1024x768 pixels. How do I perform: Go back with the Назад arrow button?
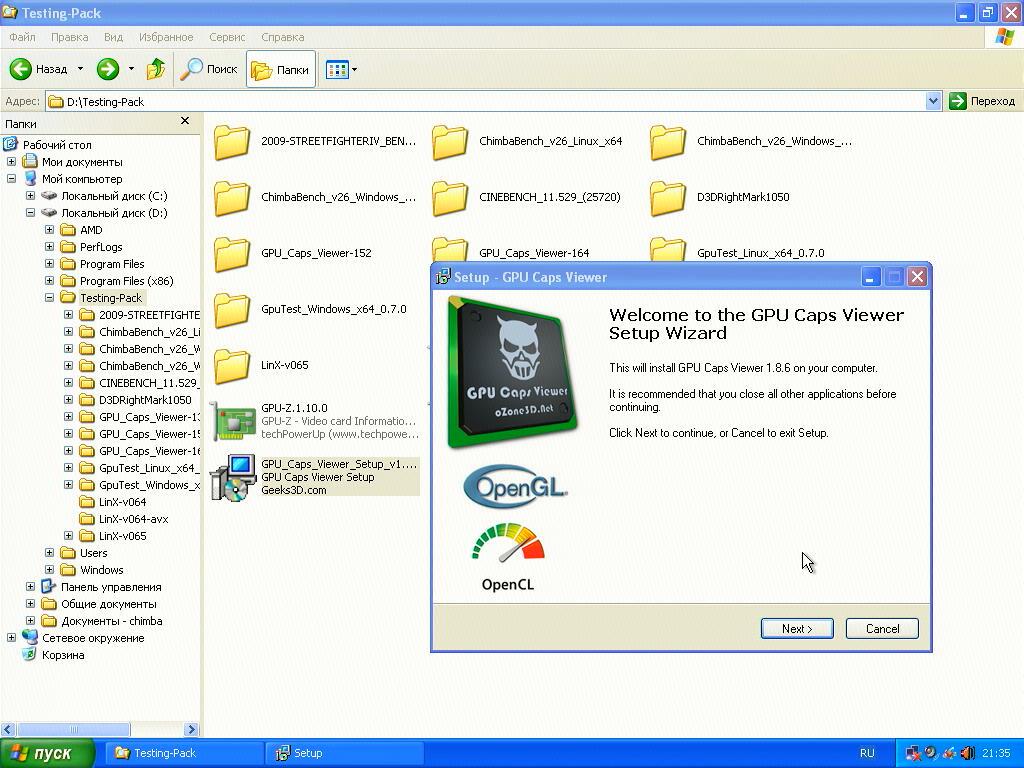coord(39,69)
